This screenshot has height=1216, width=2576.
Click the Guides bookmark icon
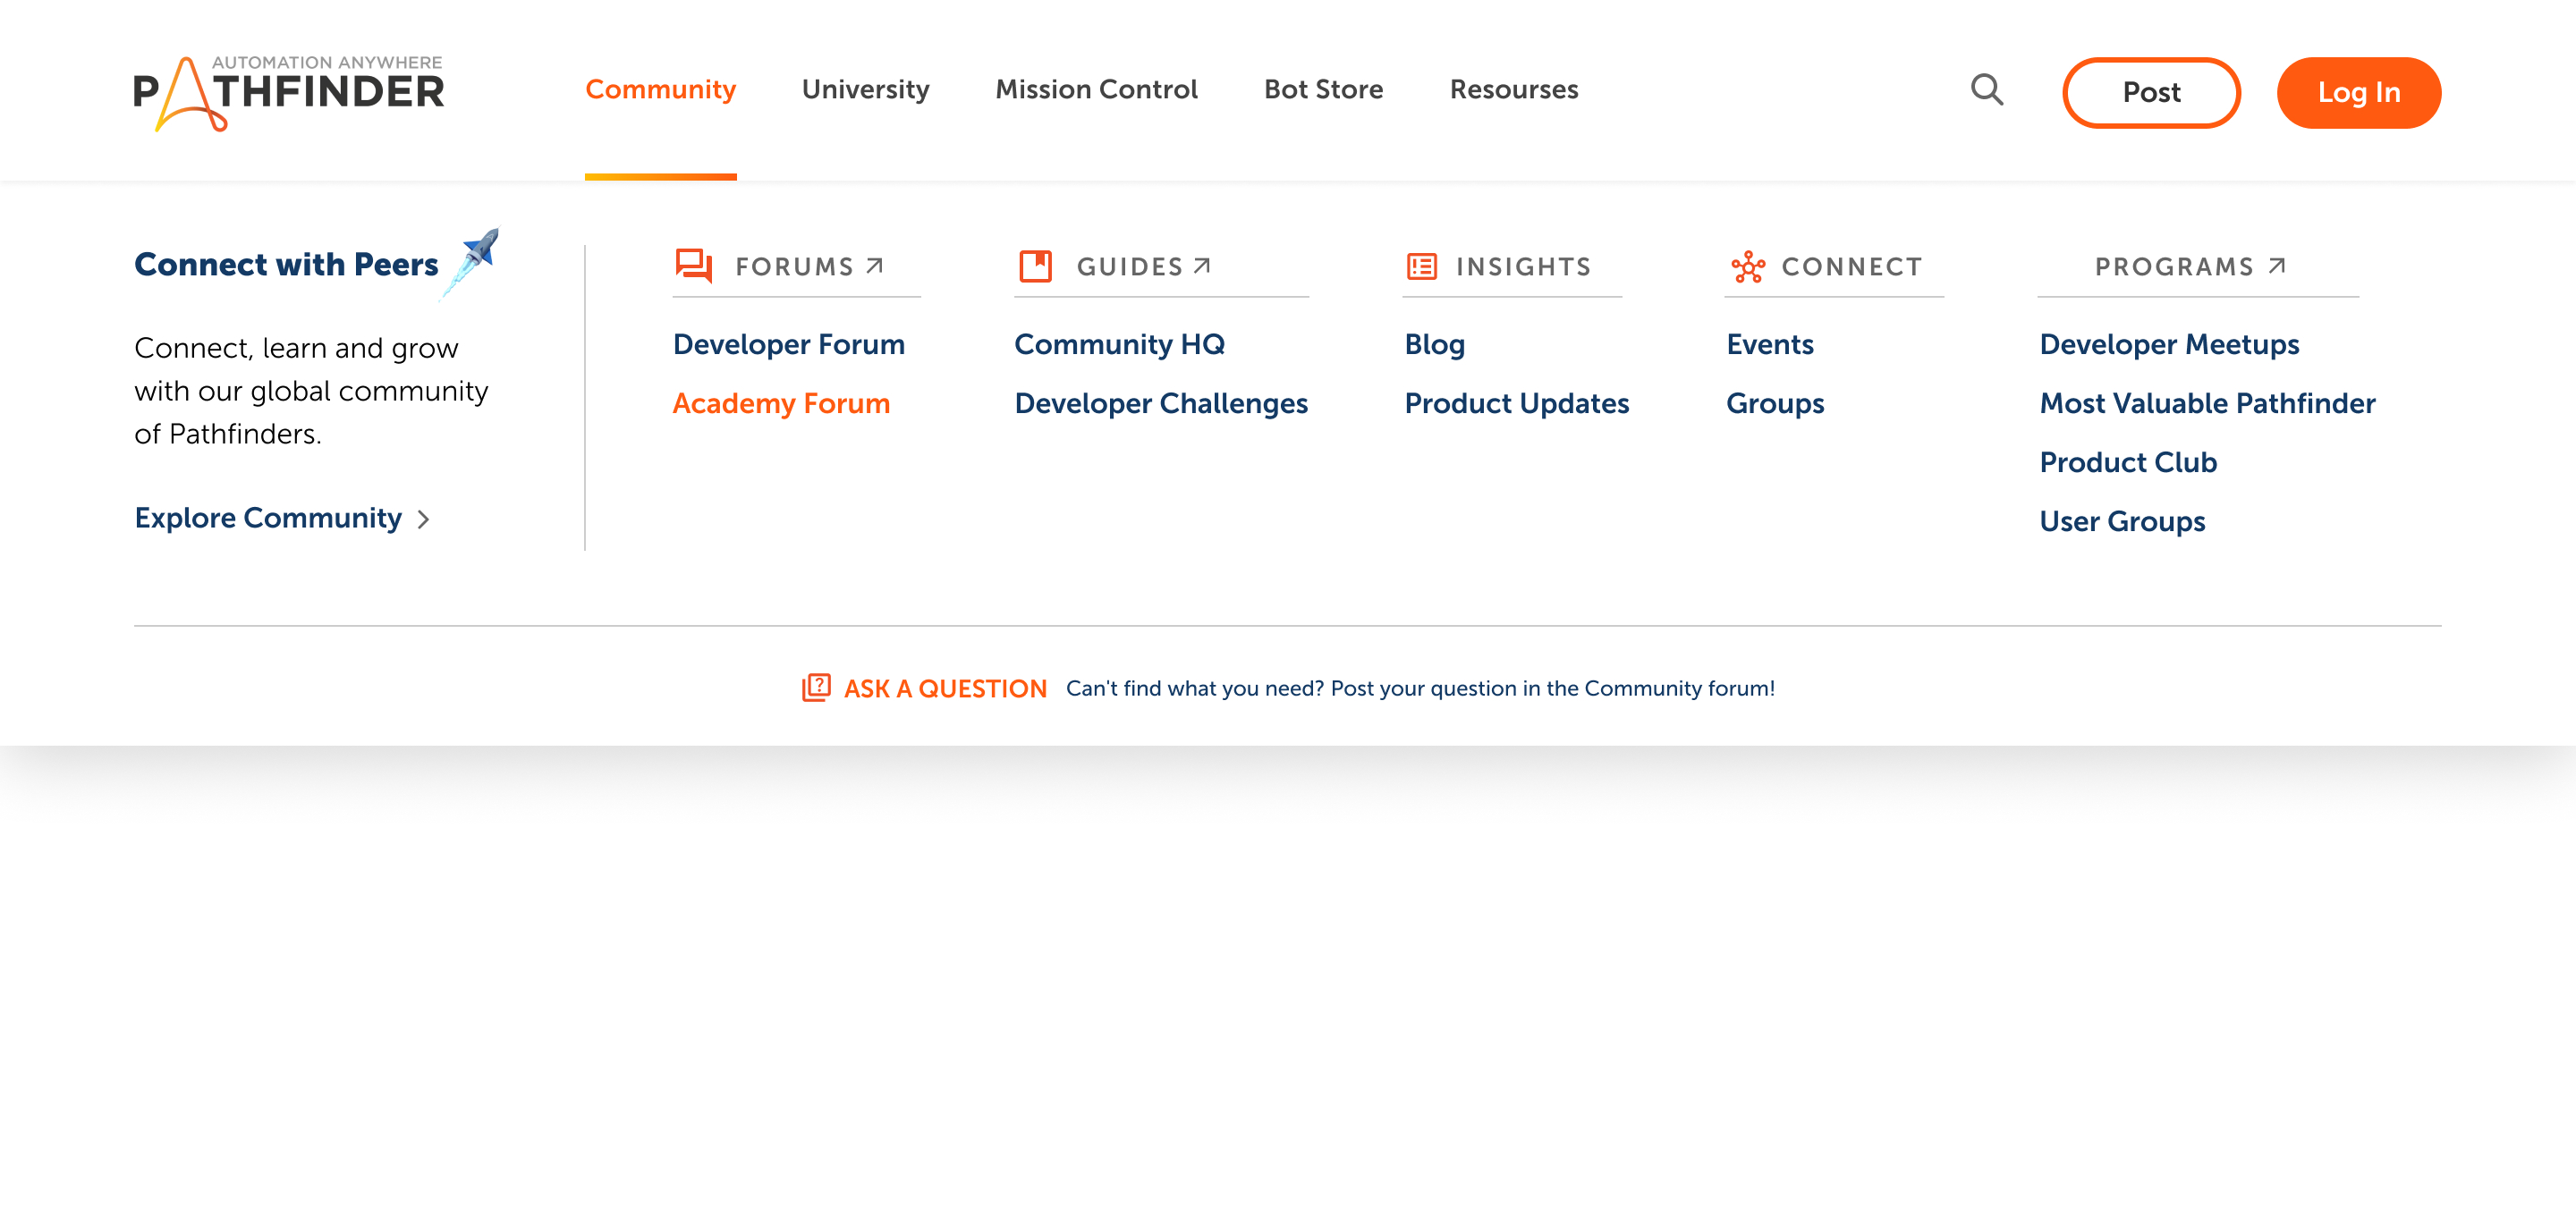point(1035,266)
